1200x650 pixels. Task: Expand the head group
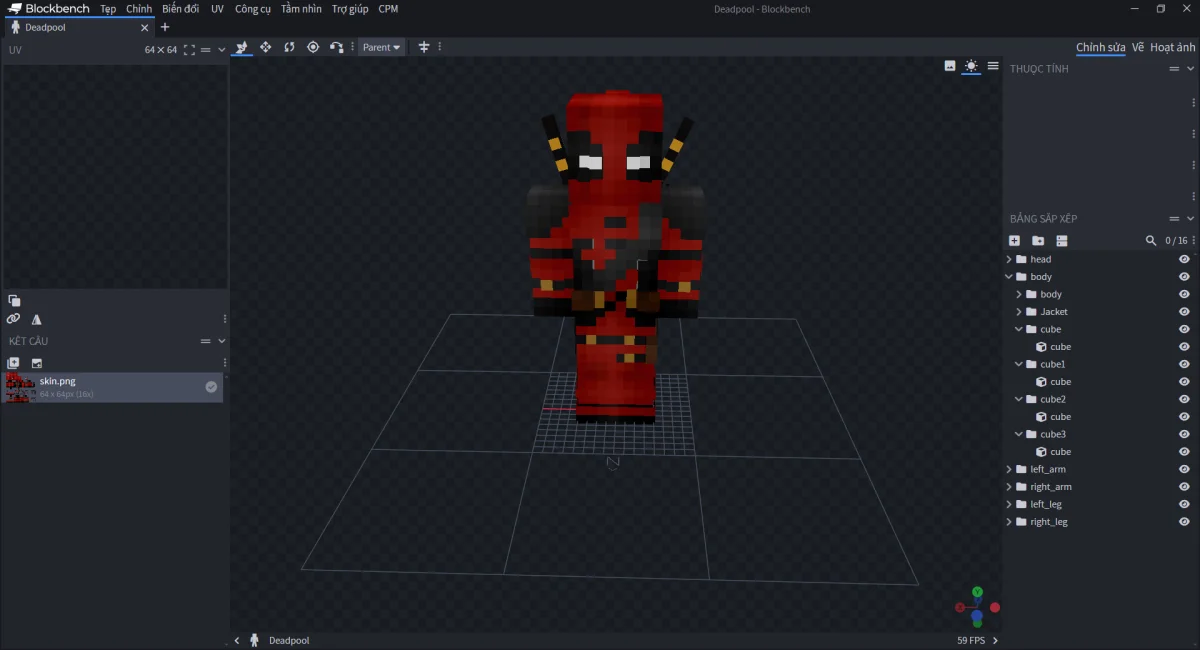point(1009,259)
